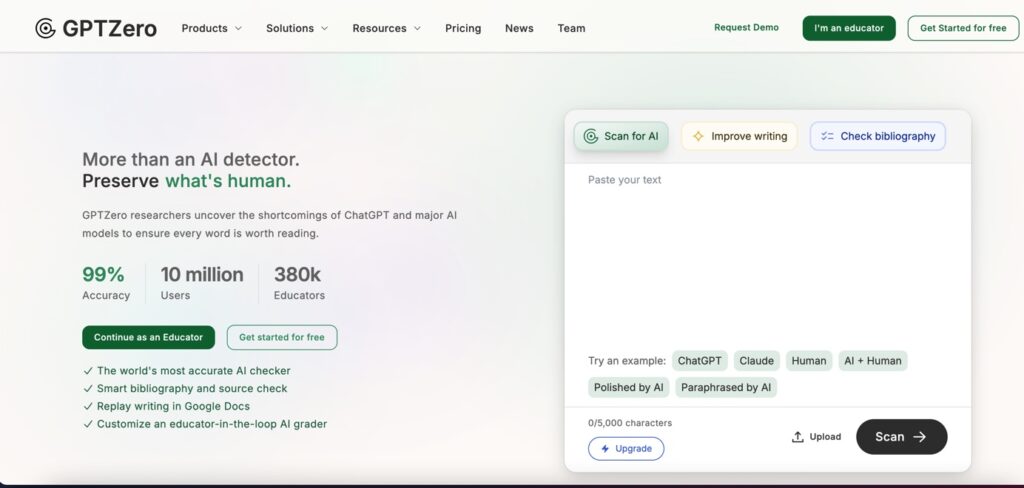Try the Paraphrased by AI example
Screen dimensions: 1024x488
725,387
